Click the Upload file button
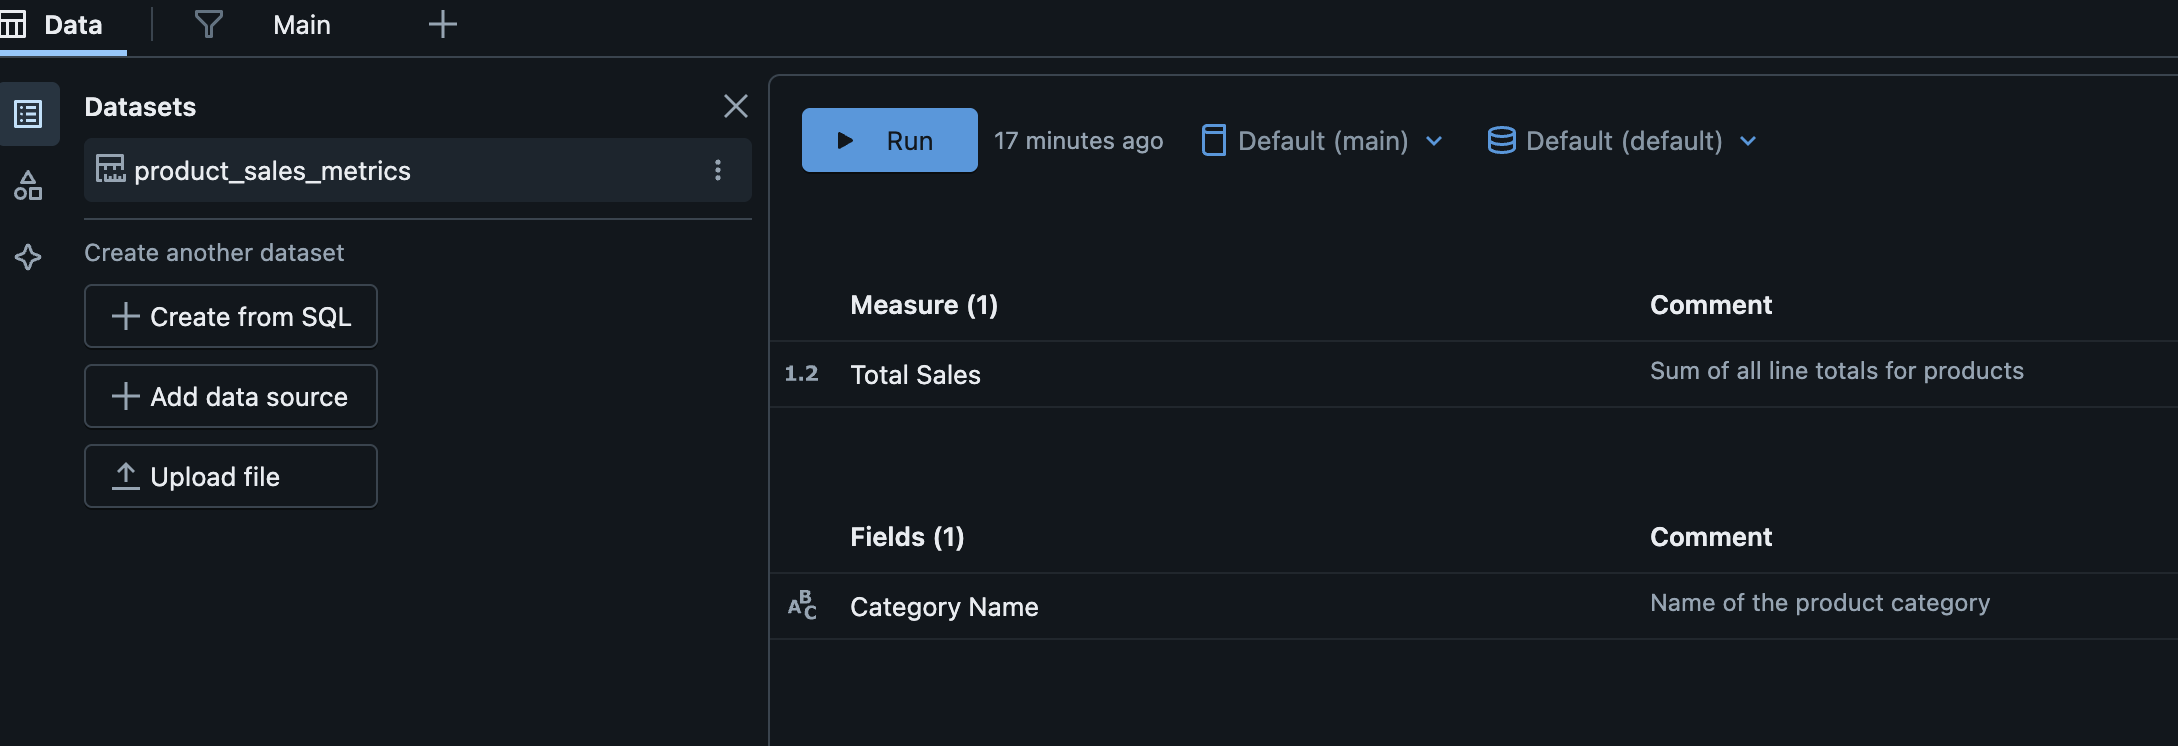The height and width of the screenshot is (746, 2178). click(231, 476)
